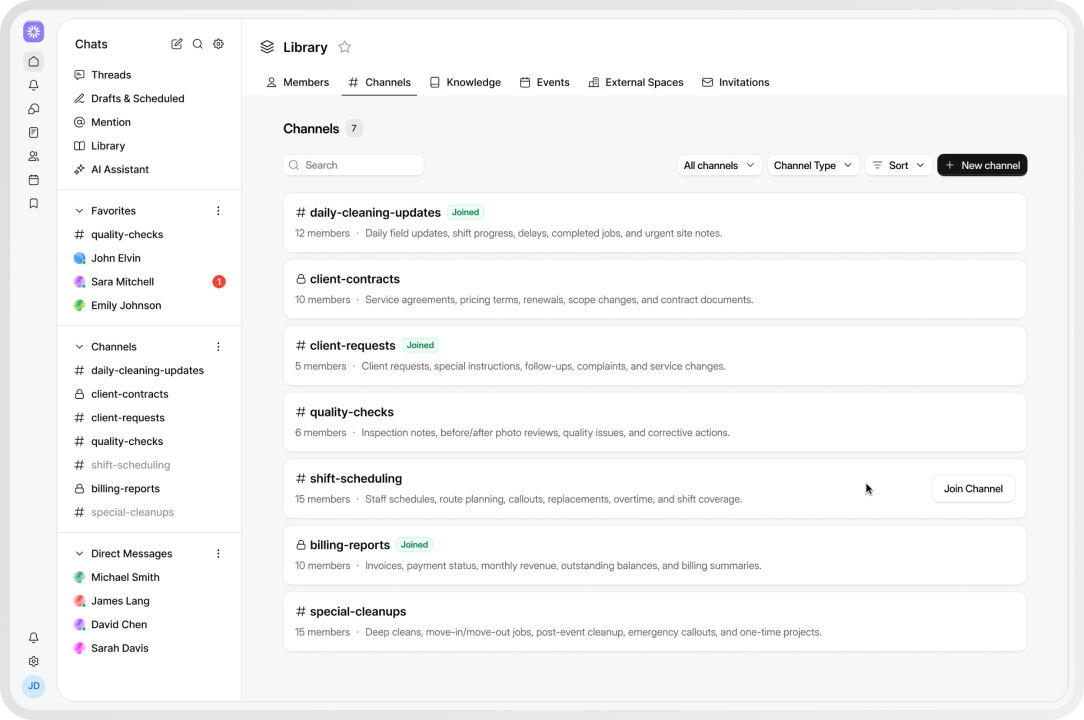Switch to the Knowledge tab
The width and height of the screenshot is (1084, 720).
pos(465,82)
